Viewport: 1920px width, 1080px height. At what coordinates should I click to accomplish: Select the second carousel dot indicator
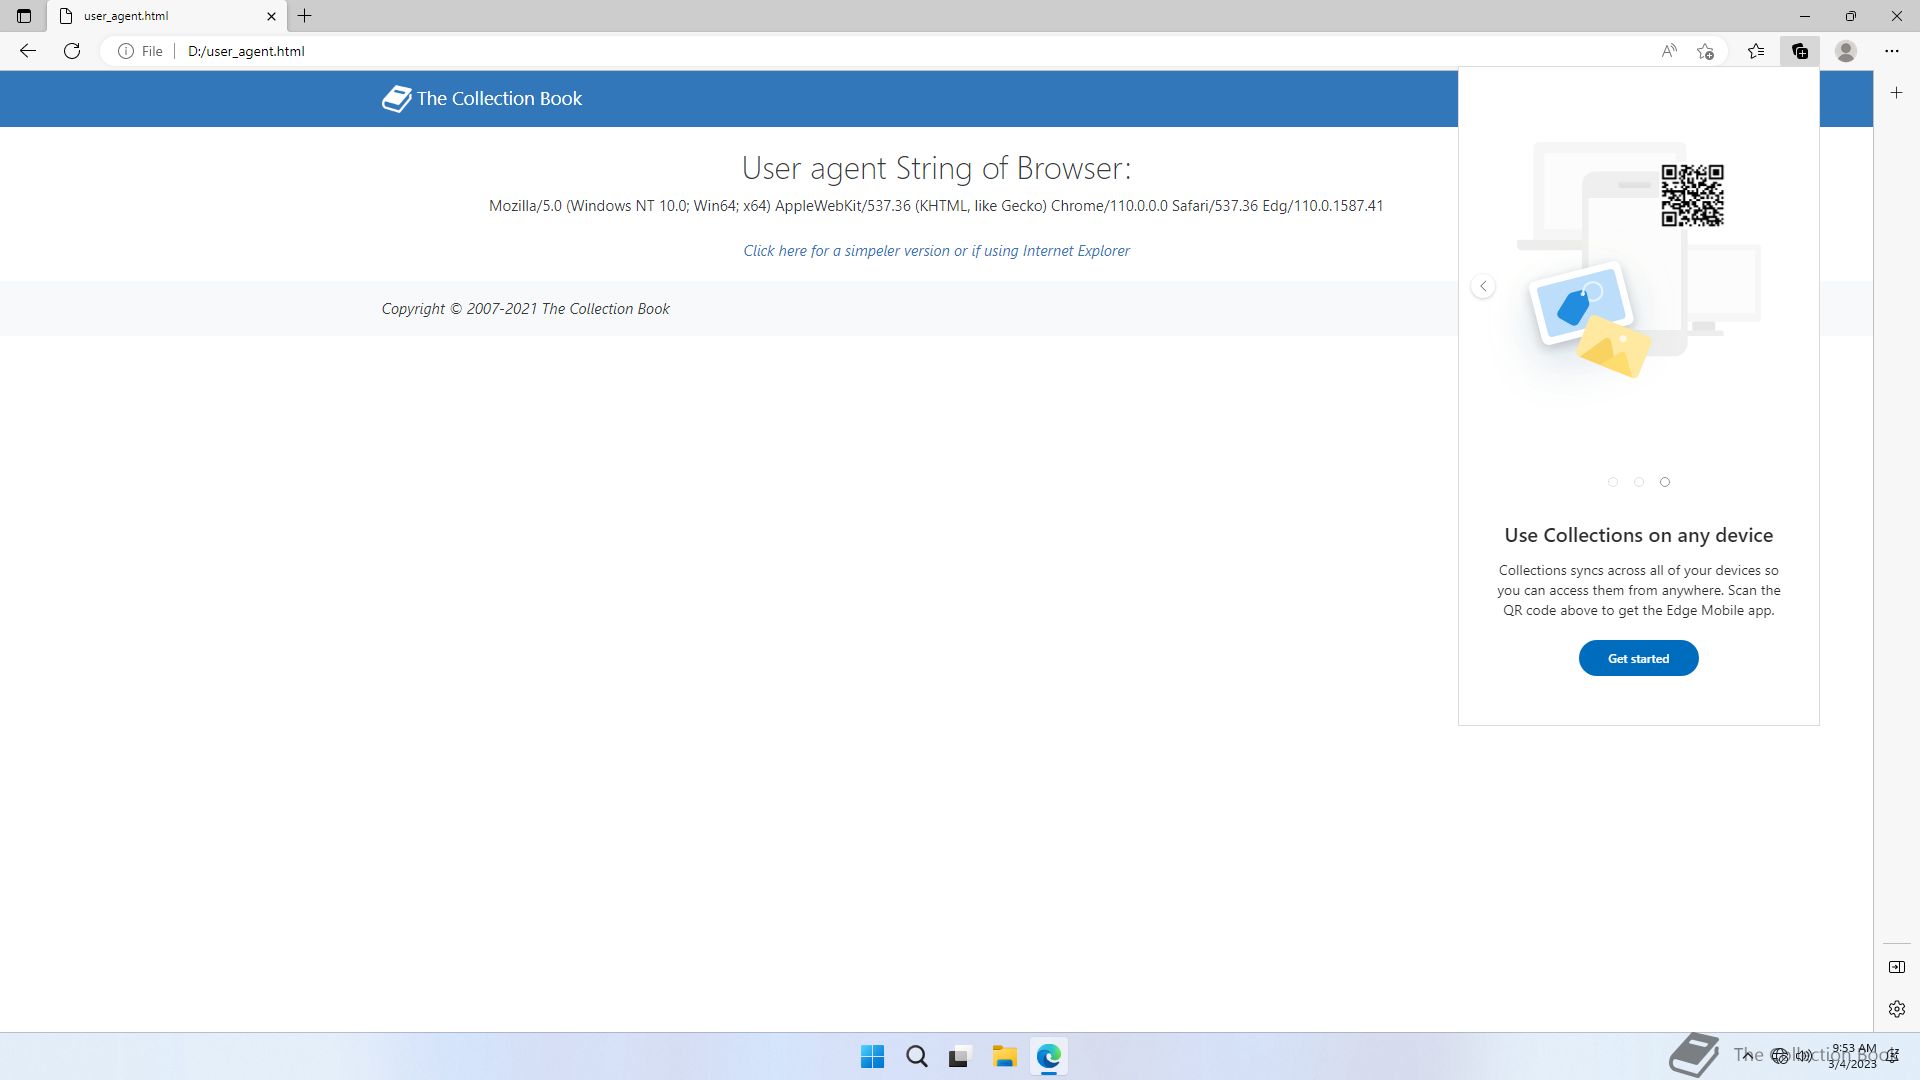[1639, 482]
